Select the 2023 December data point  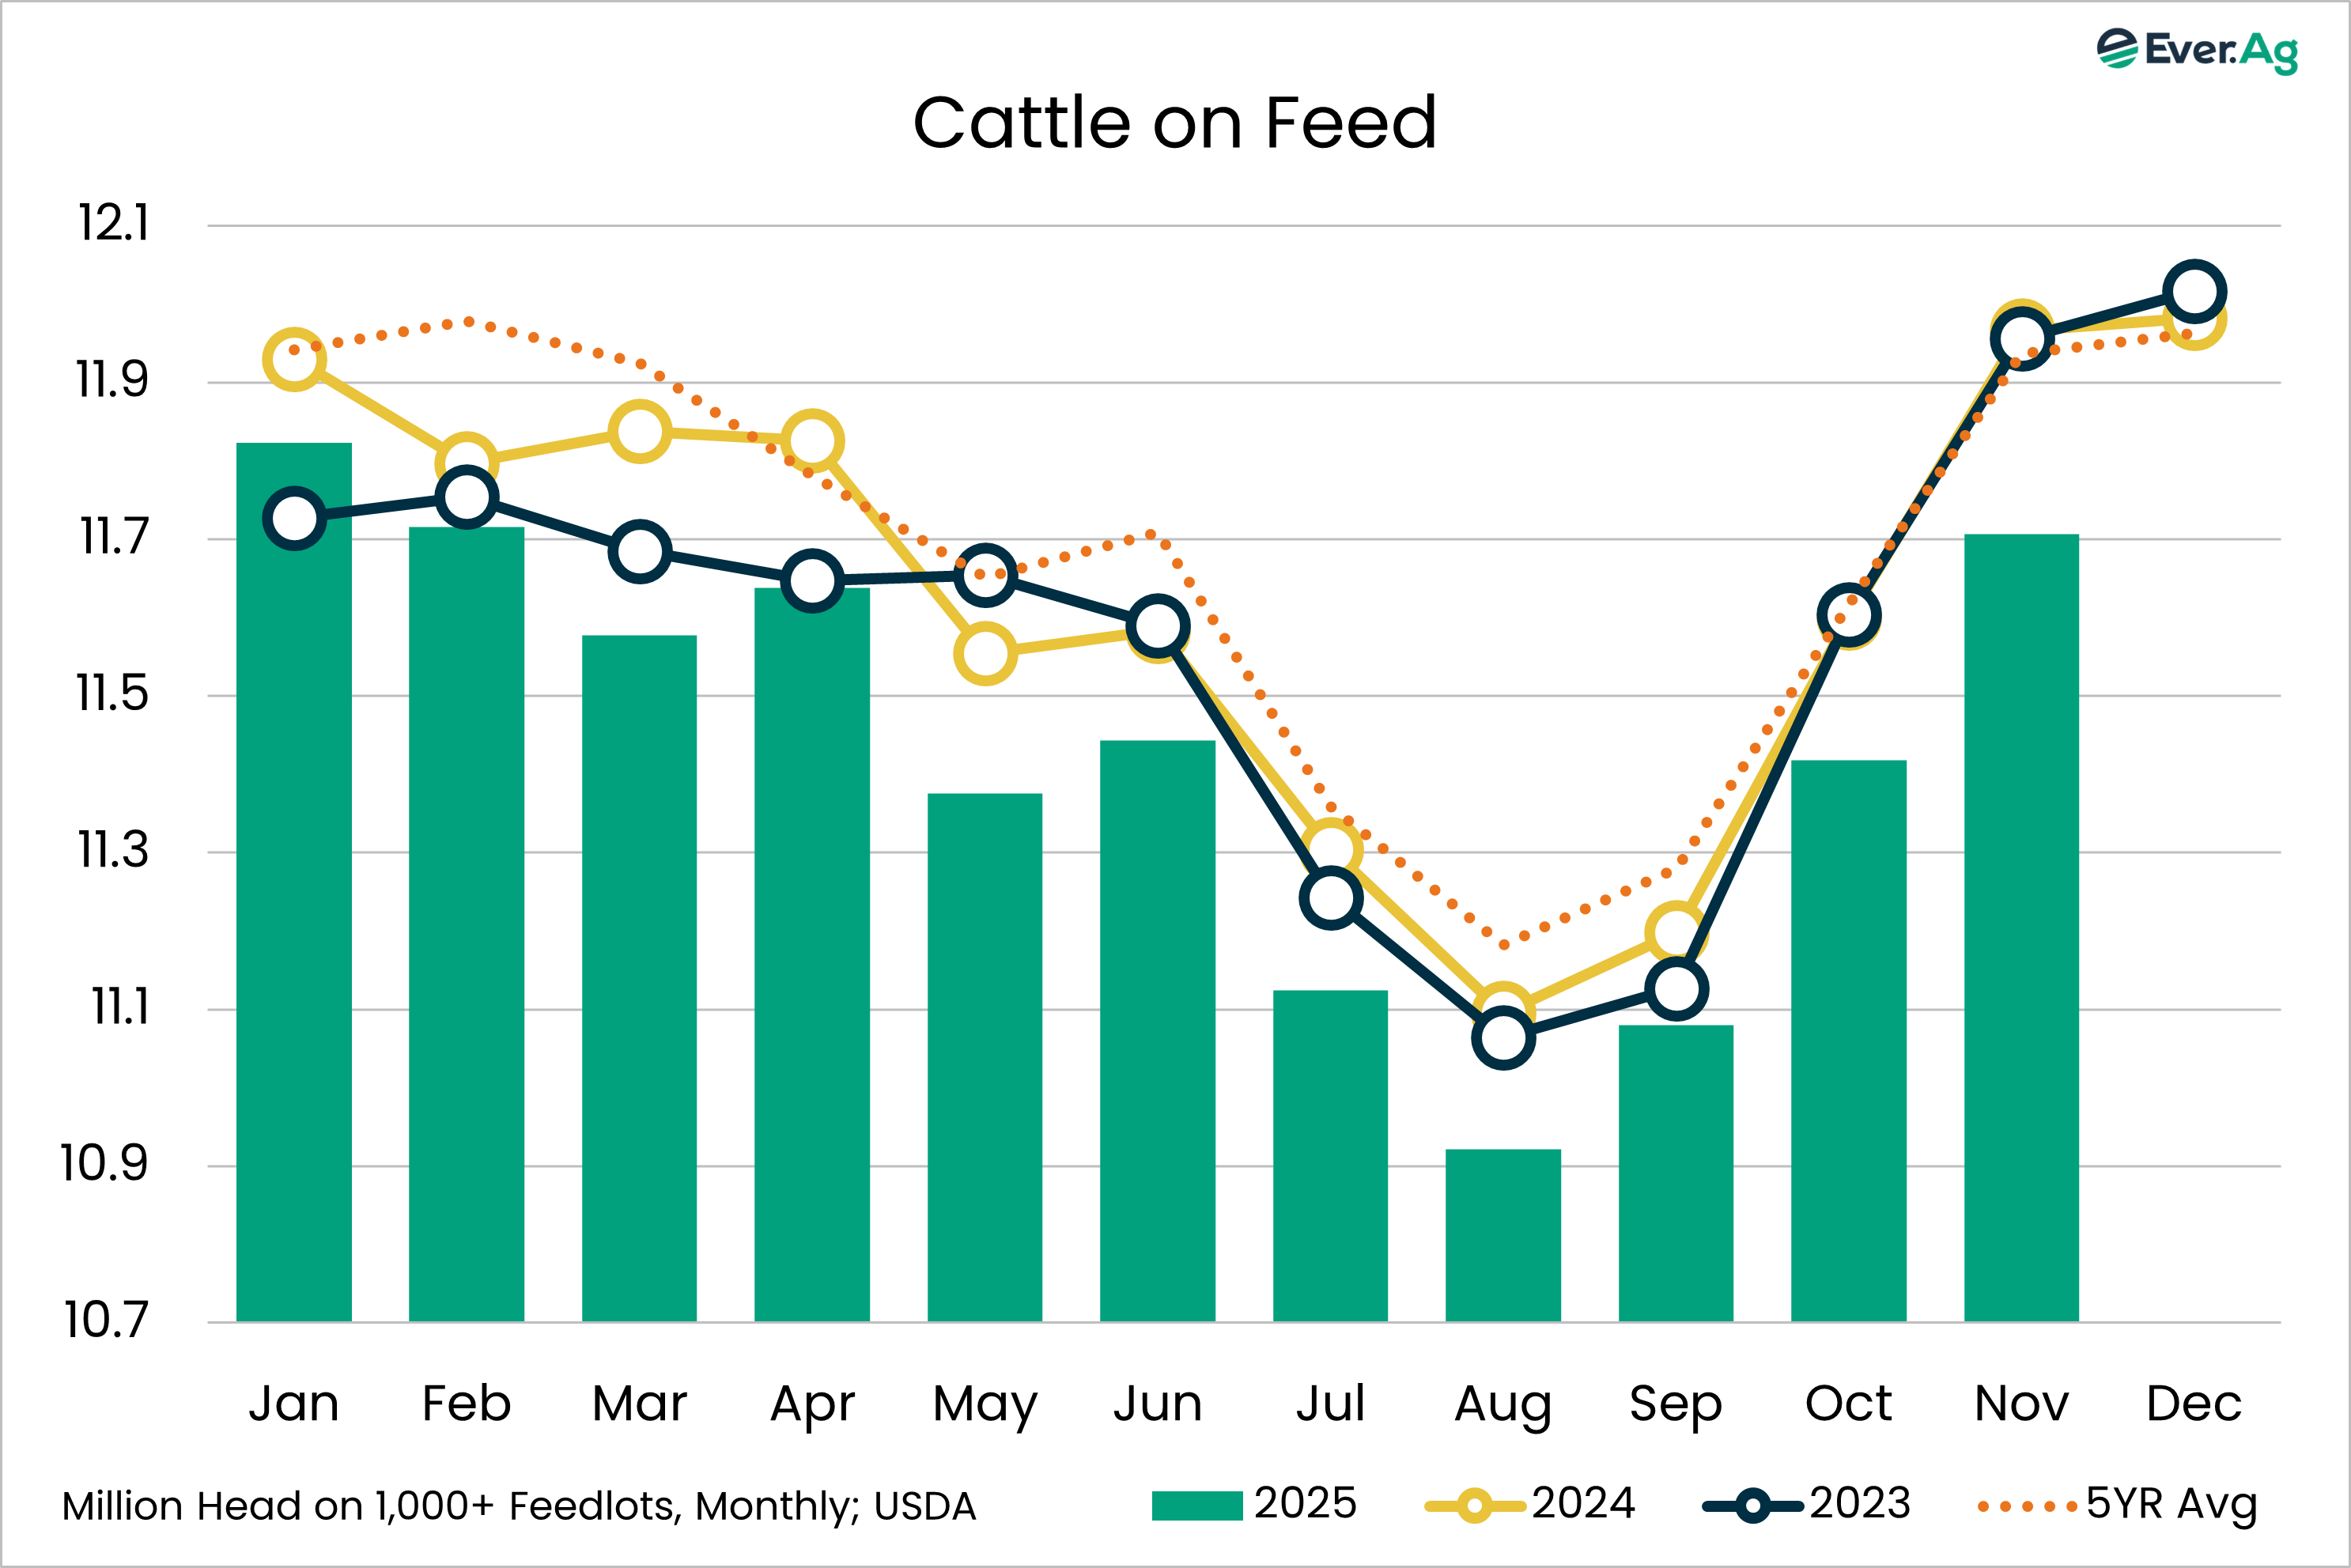[x=2194, y=292]
